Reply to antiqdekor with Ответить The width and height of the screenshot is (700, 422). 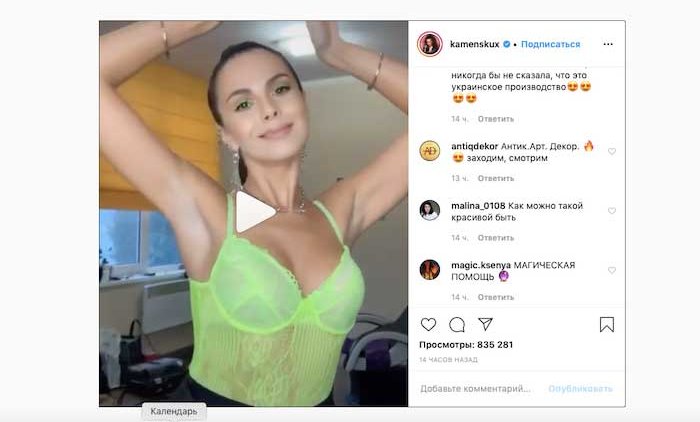click(x=496, y=178)
